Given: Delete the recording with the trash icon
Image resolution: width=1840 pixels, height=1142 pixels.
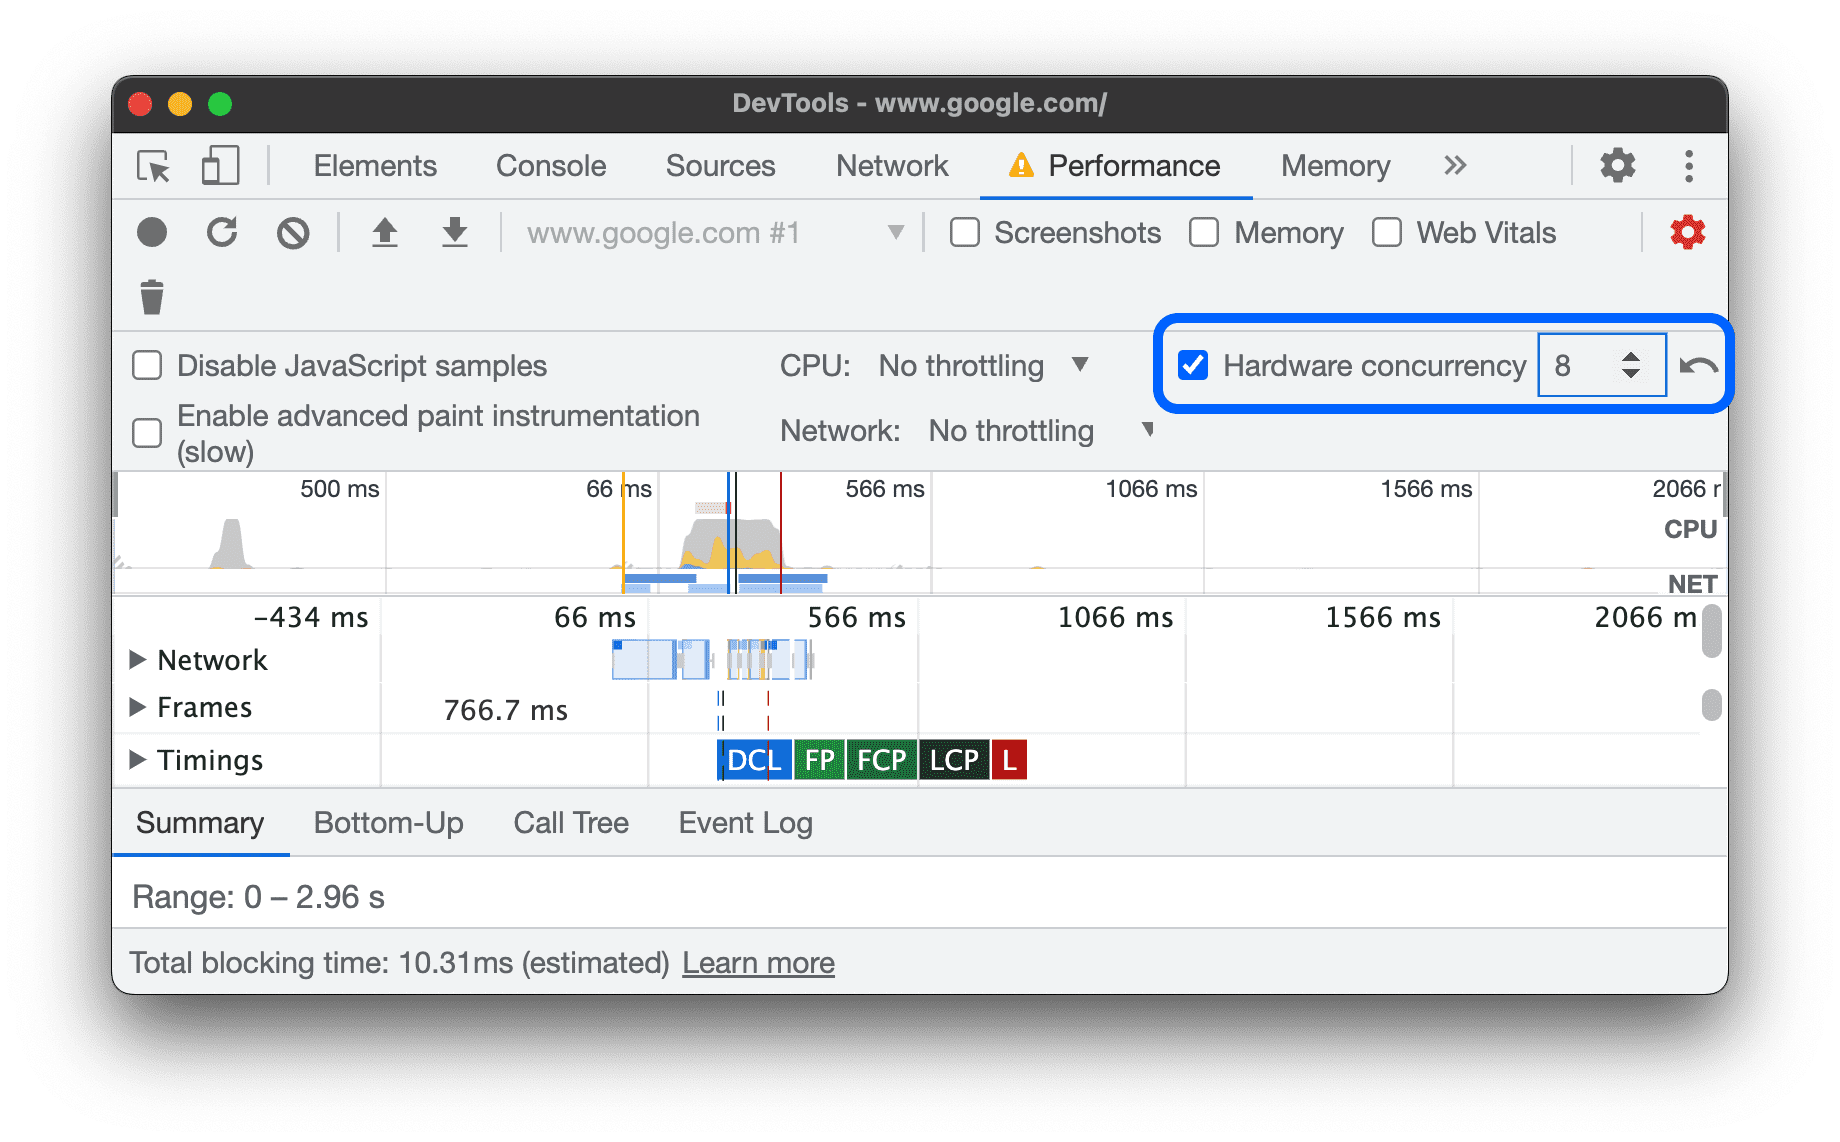Looking at the screenshot, I should tap(151, 297).
